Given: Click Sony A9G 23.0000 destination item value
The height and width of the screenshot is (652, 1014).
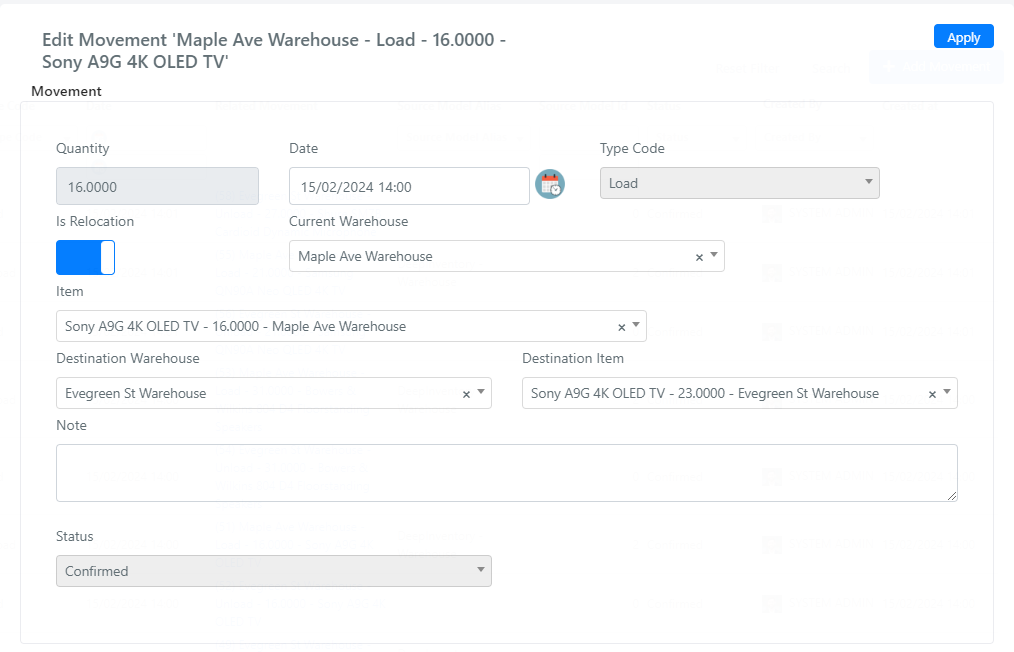Looking at the screenshot, I should 705,393.
